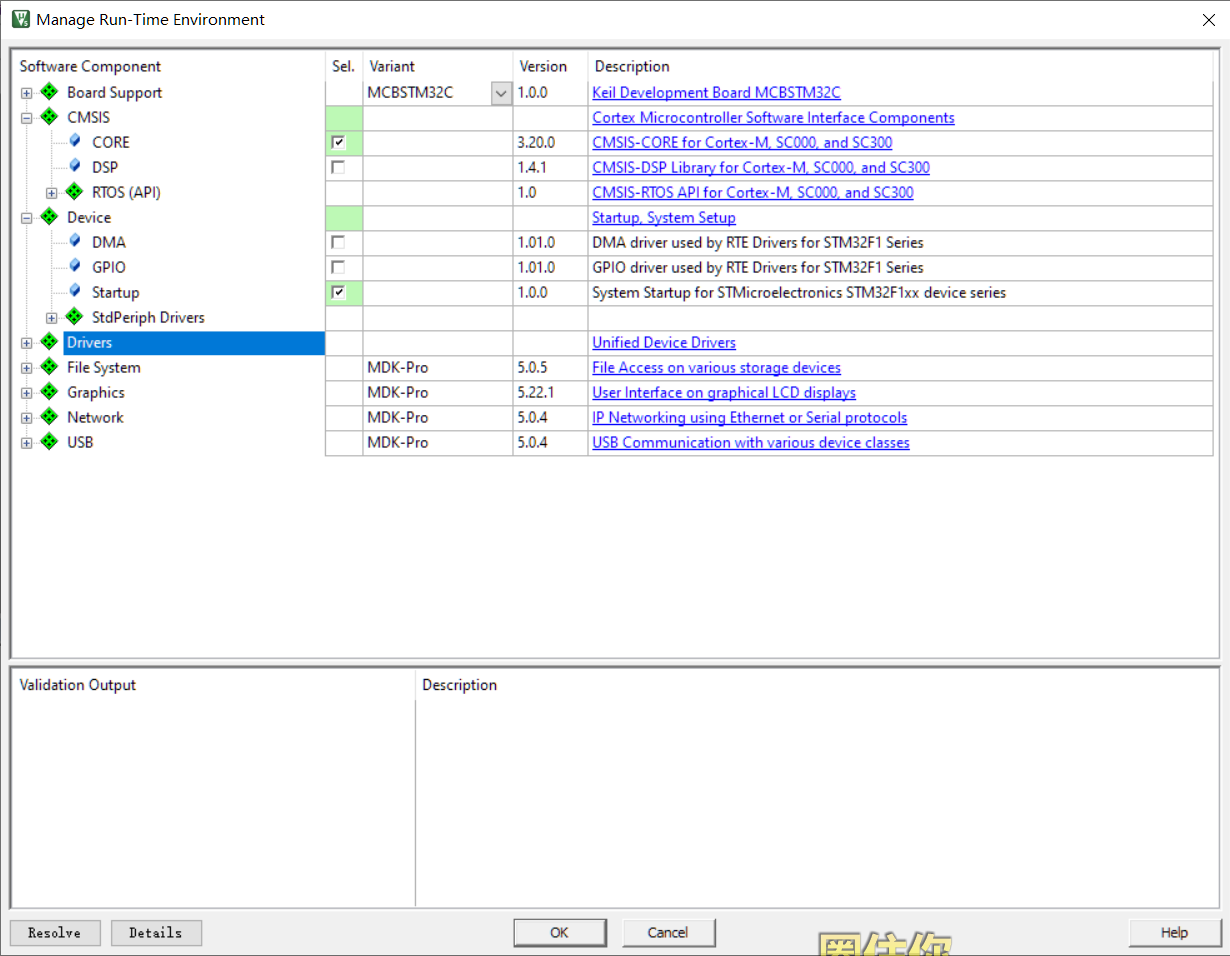Open USB Communication with device classes link
The height and width of the screenshot is (956, 1230).
751,442
